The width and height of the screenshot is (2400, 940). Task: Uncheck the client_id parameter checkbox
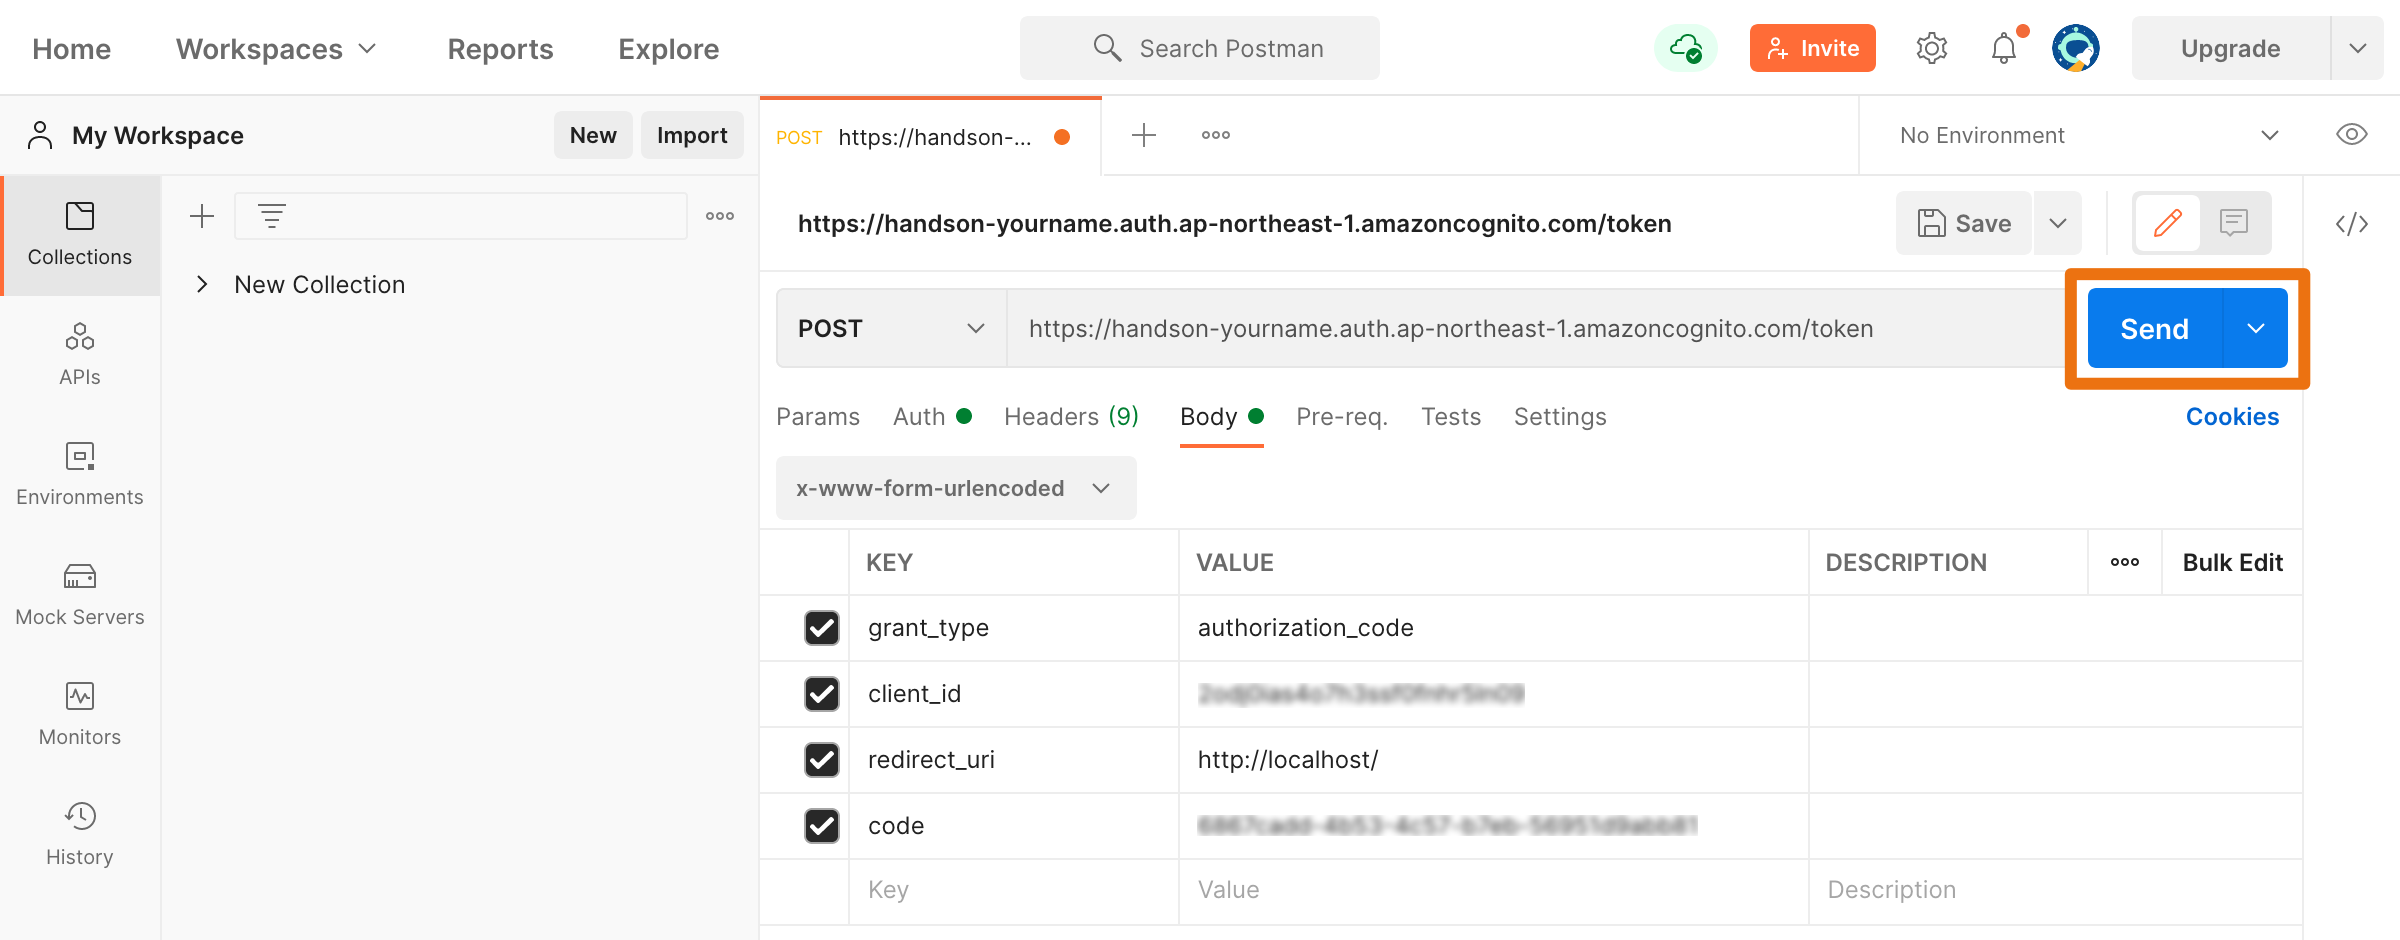822,694
